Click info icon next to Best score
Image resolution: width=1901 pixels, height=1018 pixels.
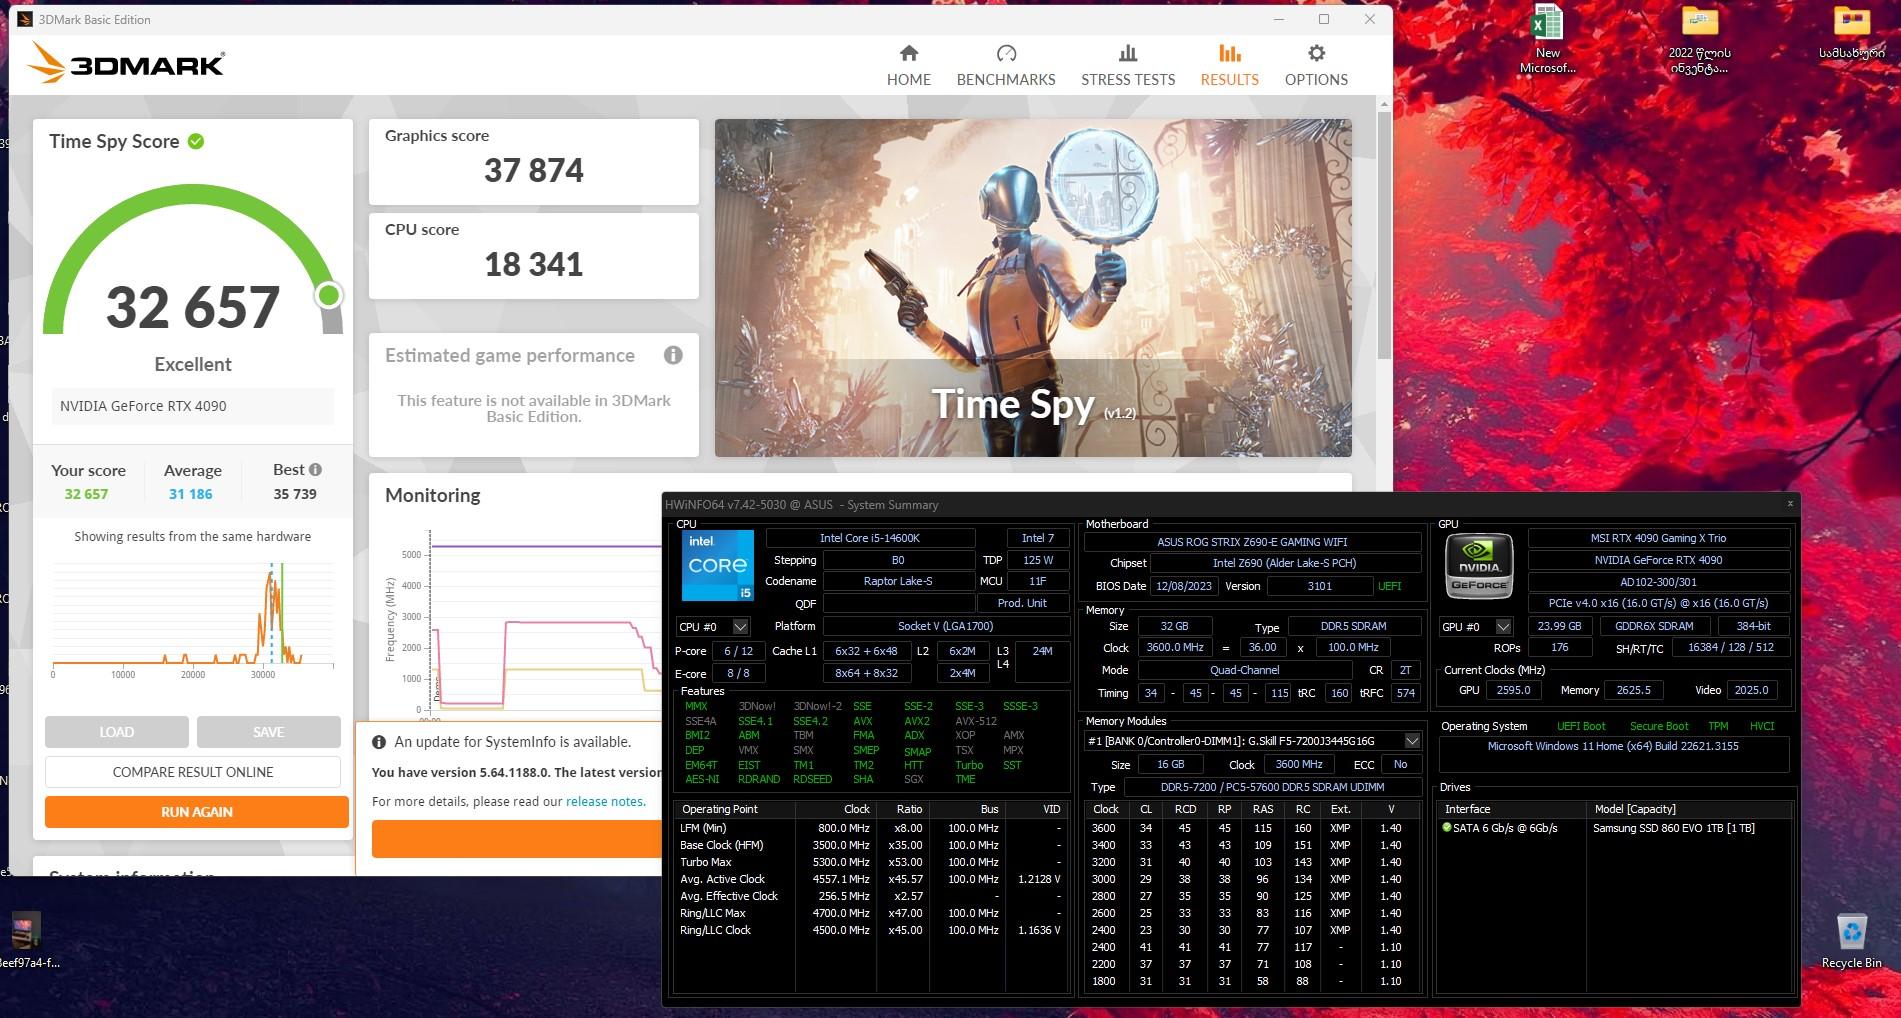point(315,470)
